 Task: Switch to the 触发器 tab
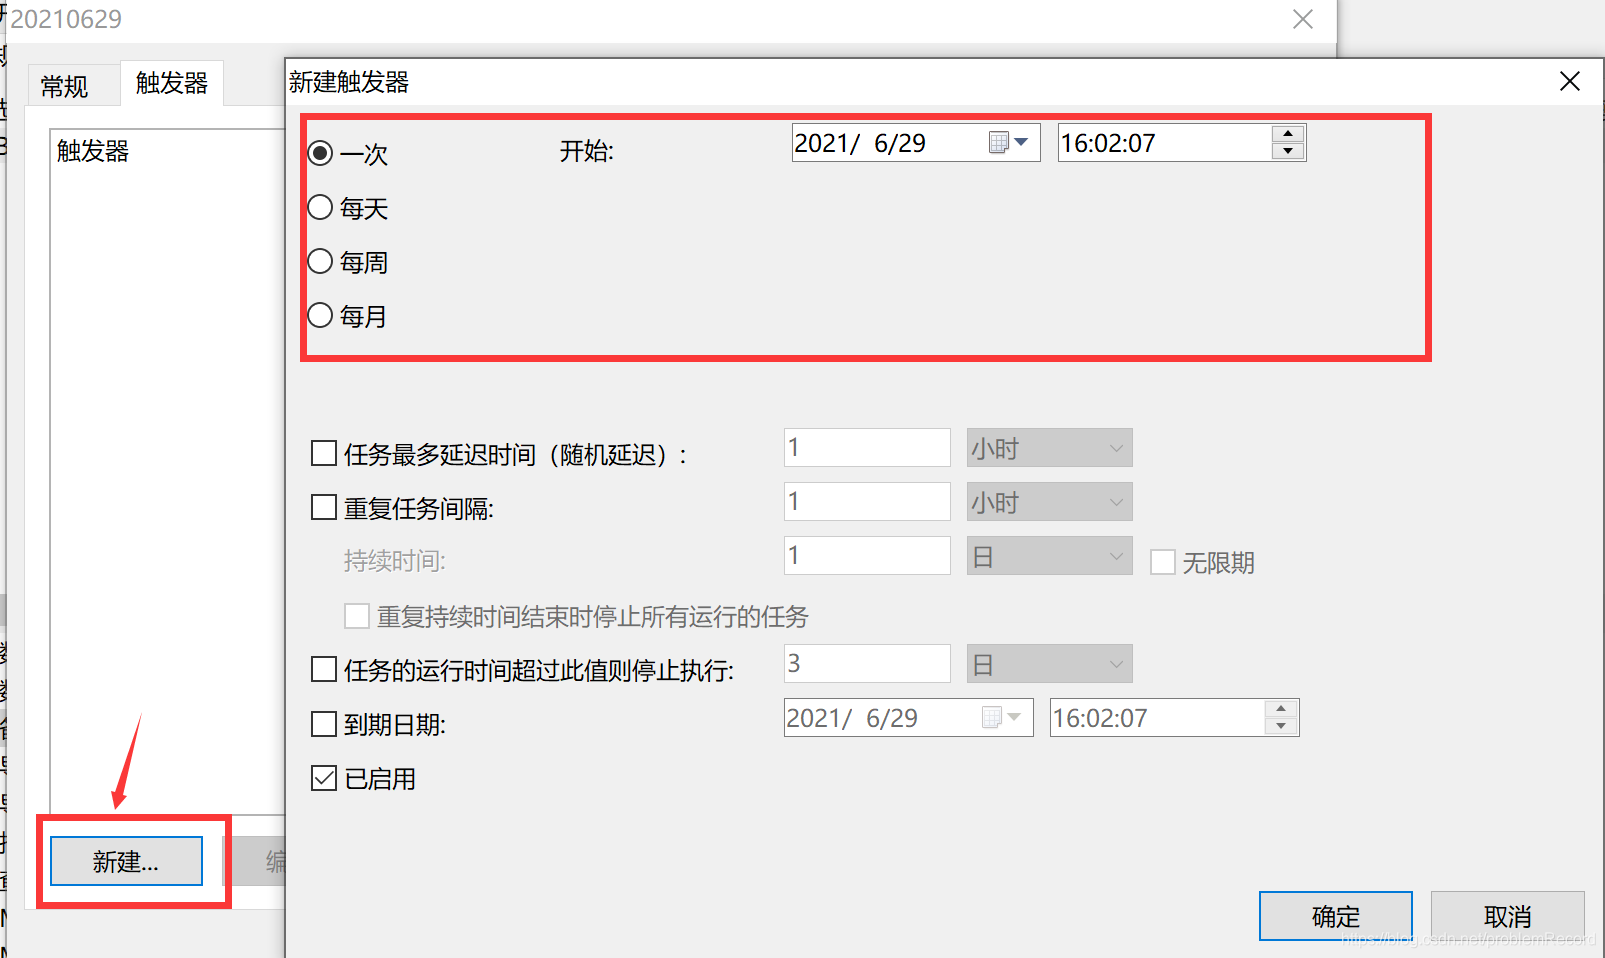[x=170, y=84]
